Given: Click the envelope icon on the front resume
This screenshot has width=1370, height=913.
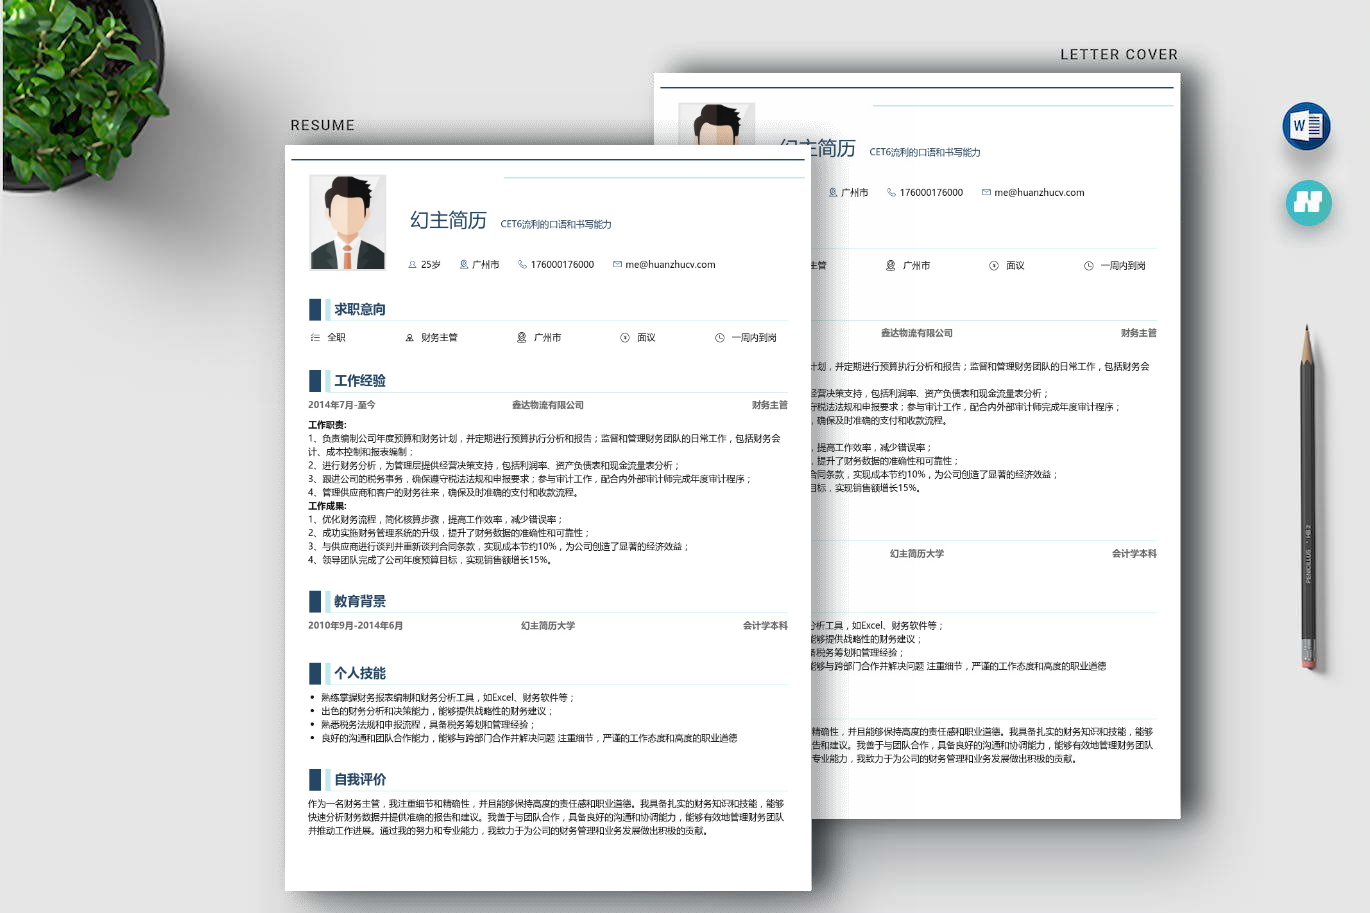Looking at the screenshot, I should [x=617, y=265].
